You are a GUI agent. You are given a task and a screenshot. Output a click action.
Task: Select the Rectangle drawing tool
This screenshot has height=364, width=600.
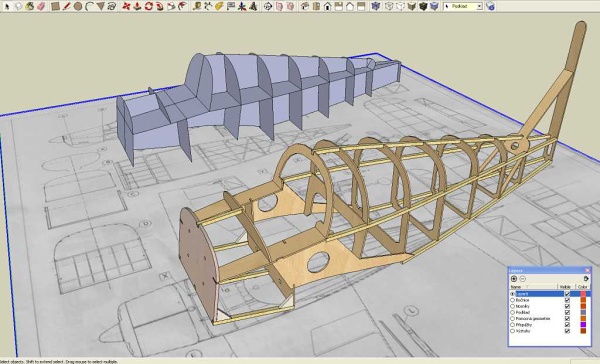55,6
